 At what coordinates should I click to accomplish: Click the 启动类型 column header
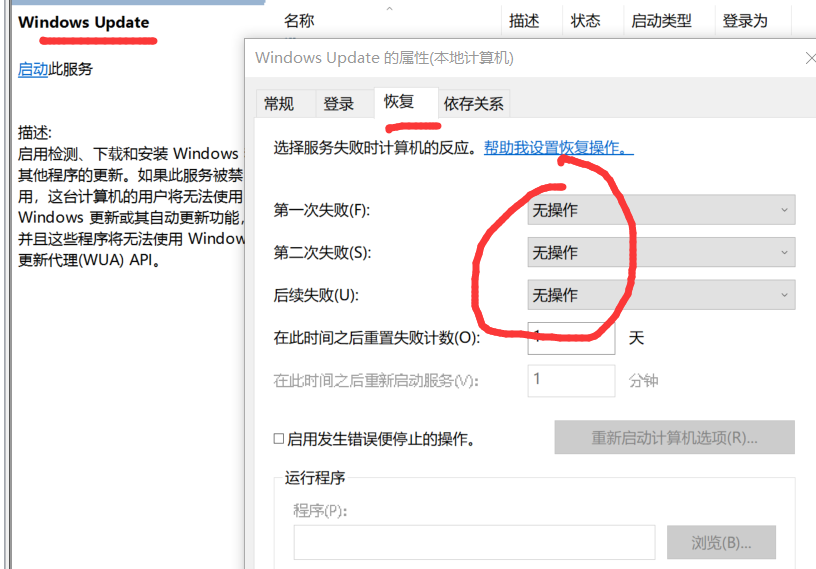(x=661, y=21)
